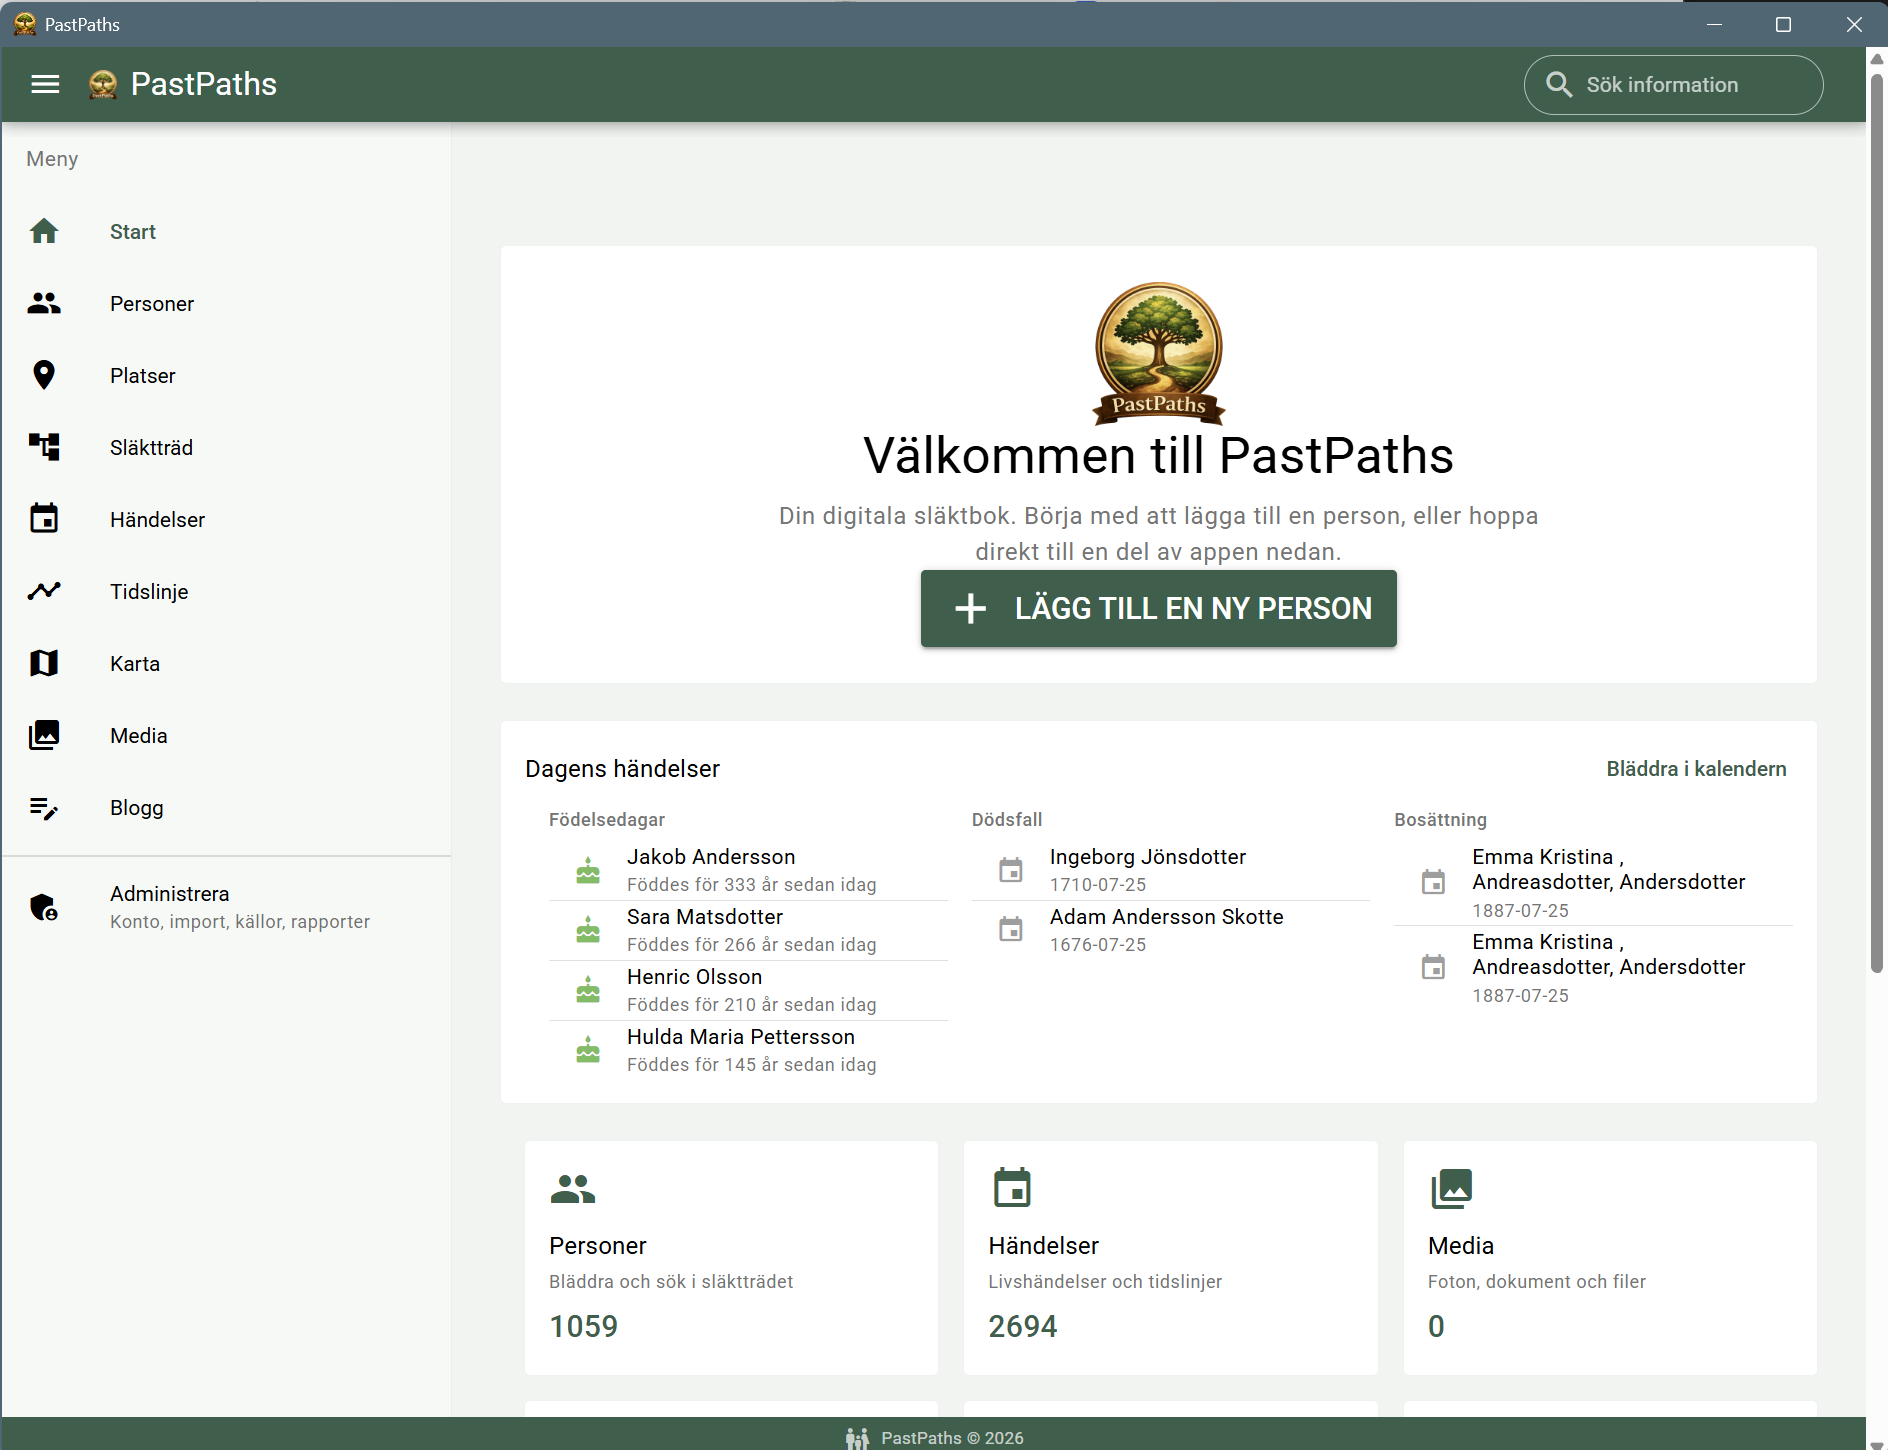Click the PastPaths title in header
The height and width of the screenshot is (1450, 1888).
[x=204, y=85]
